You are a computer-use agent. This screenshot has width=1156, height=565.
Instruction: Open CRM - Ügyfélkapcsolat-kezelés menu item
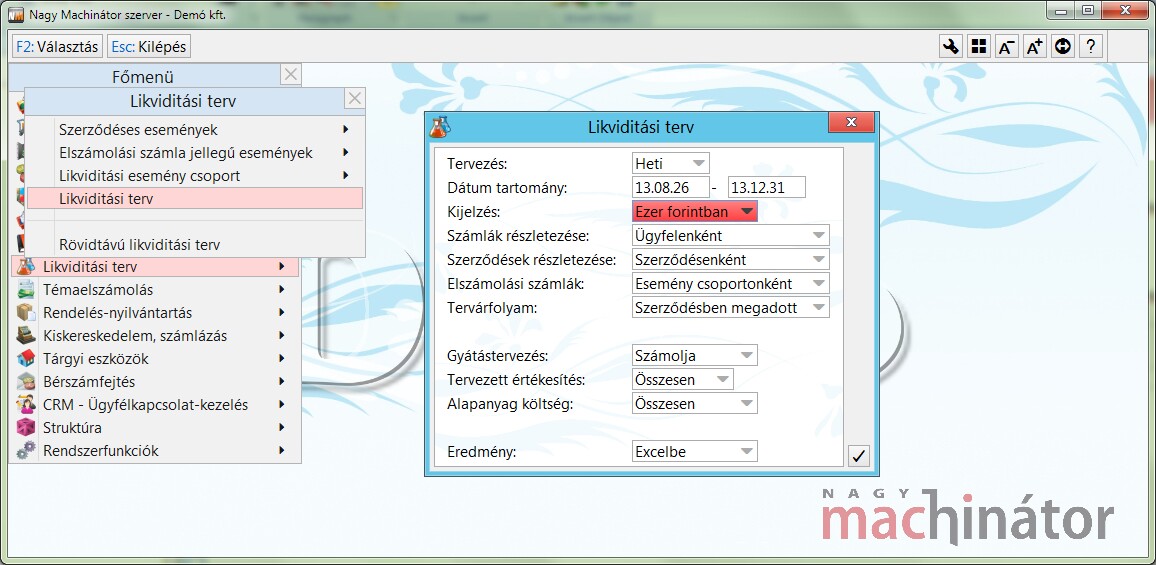(x=155, y=404)
